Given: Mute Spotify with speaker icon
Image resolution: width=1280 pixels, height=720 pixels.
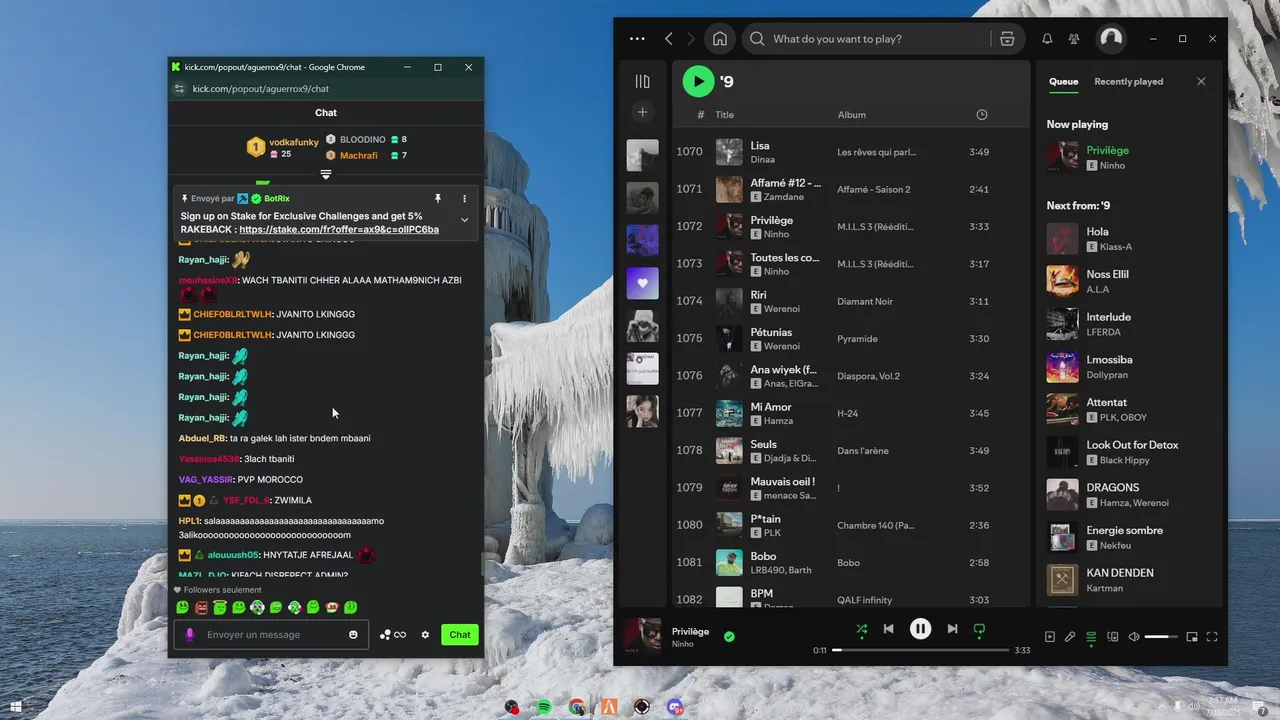Looking at the screenshot, I should [1134, 637].
